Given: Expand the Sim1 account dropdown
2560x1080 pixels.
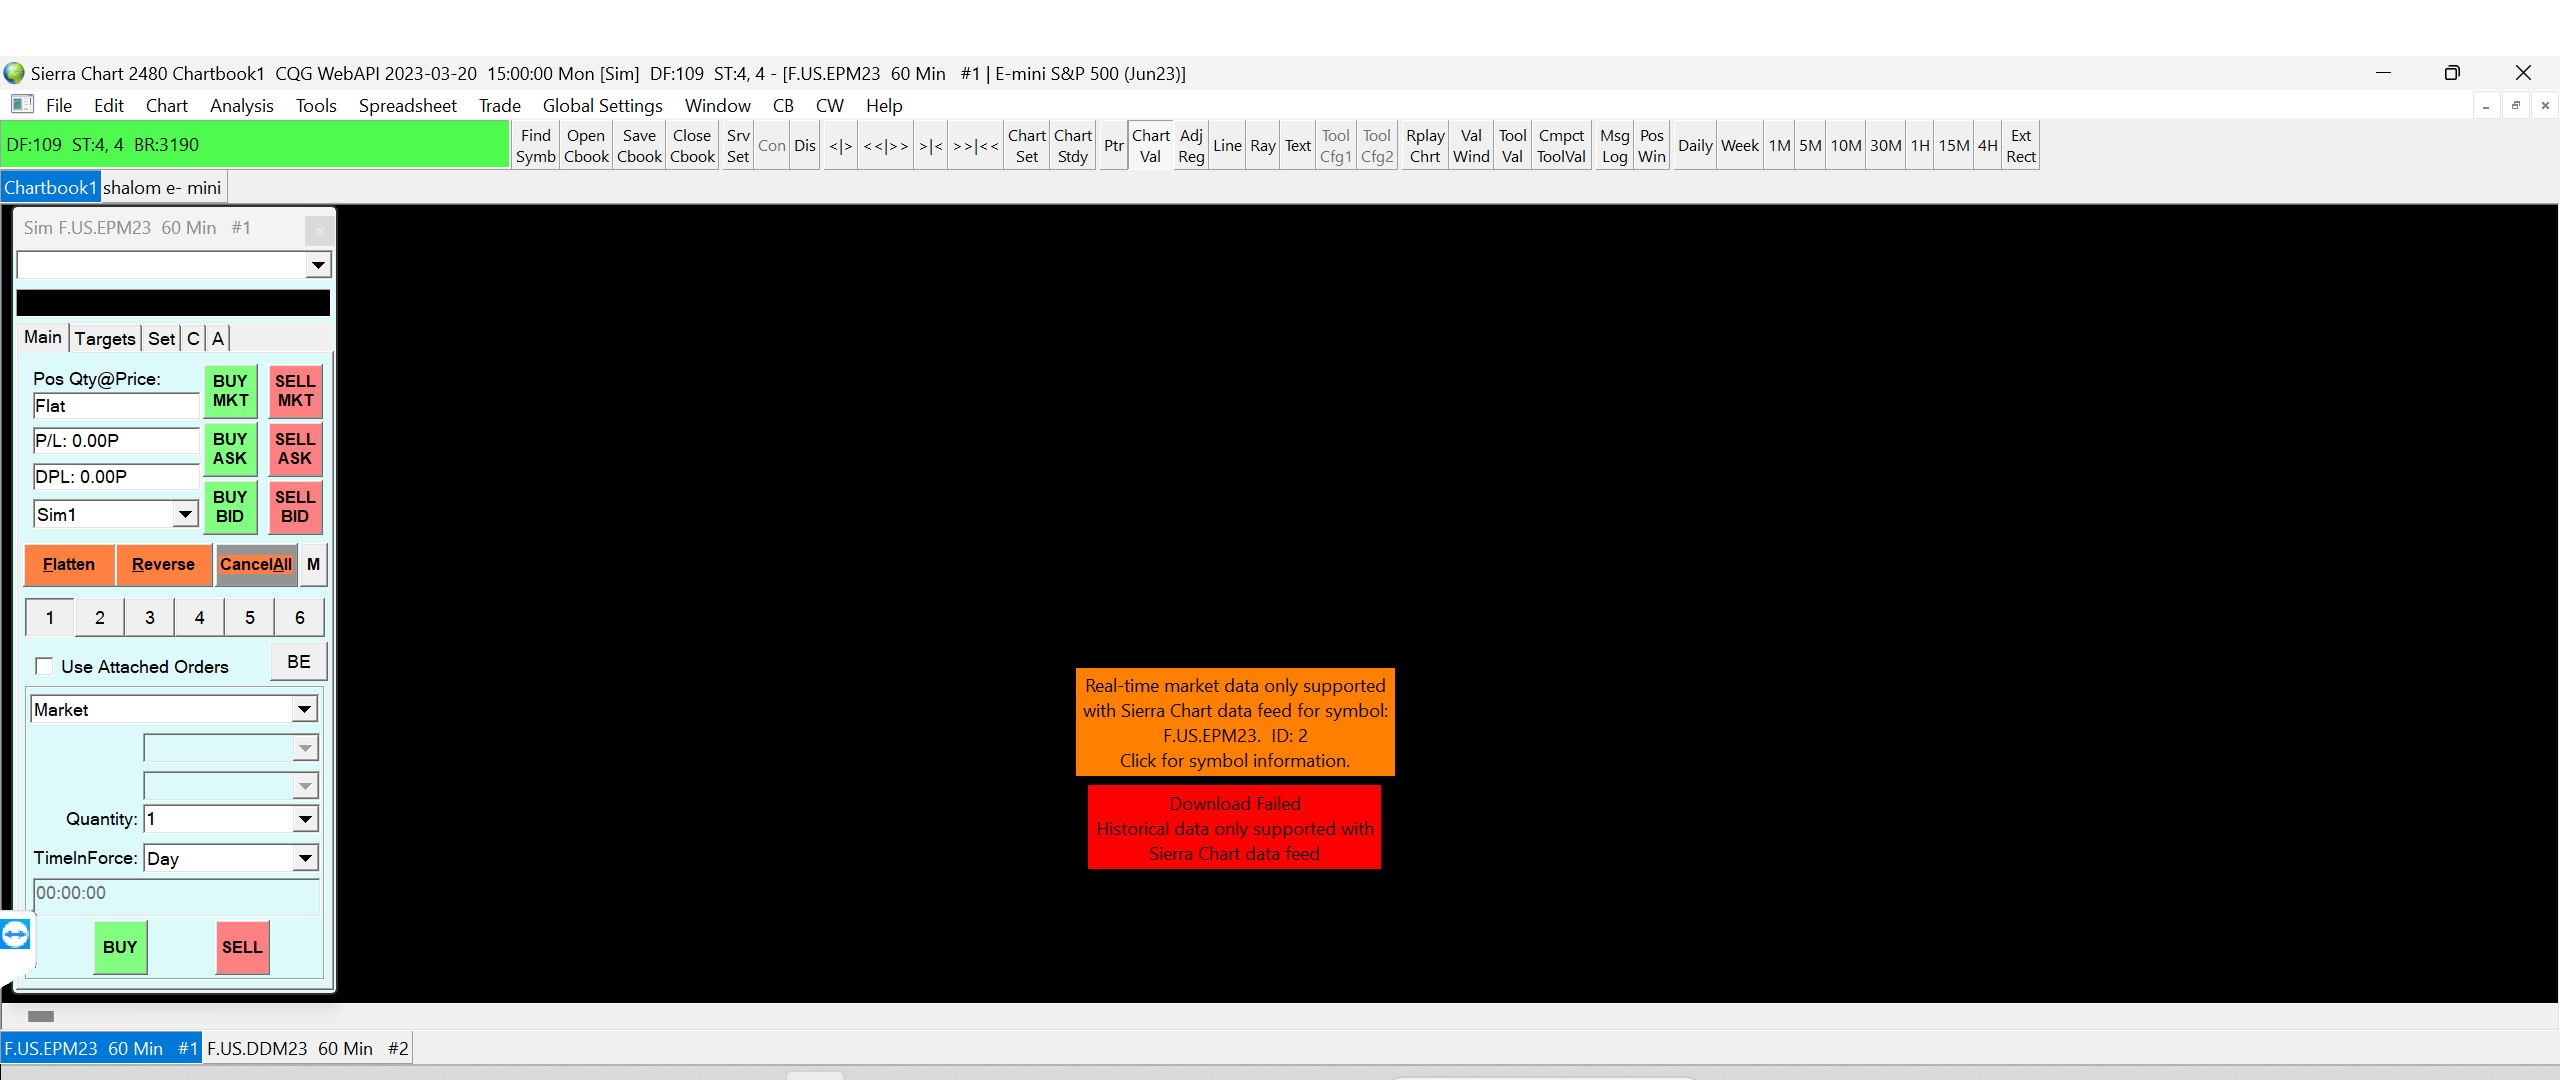Looking at the screenshot, I should click(185, 515).
